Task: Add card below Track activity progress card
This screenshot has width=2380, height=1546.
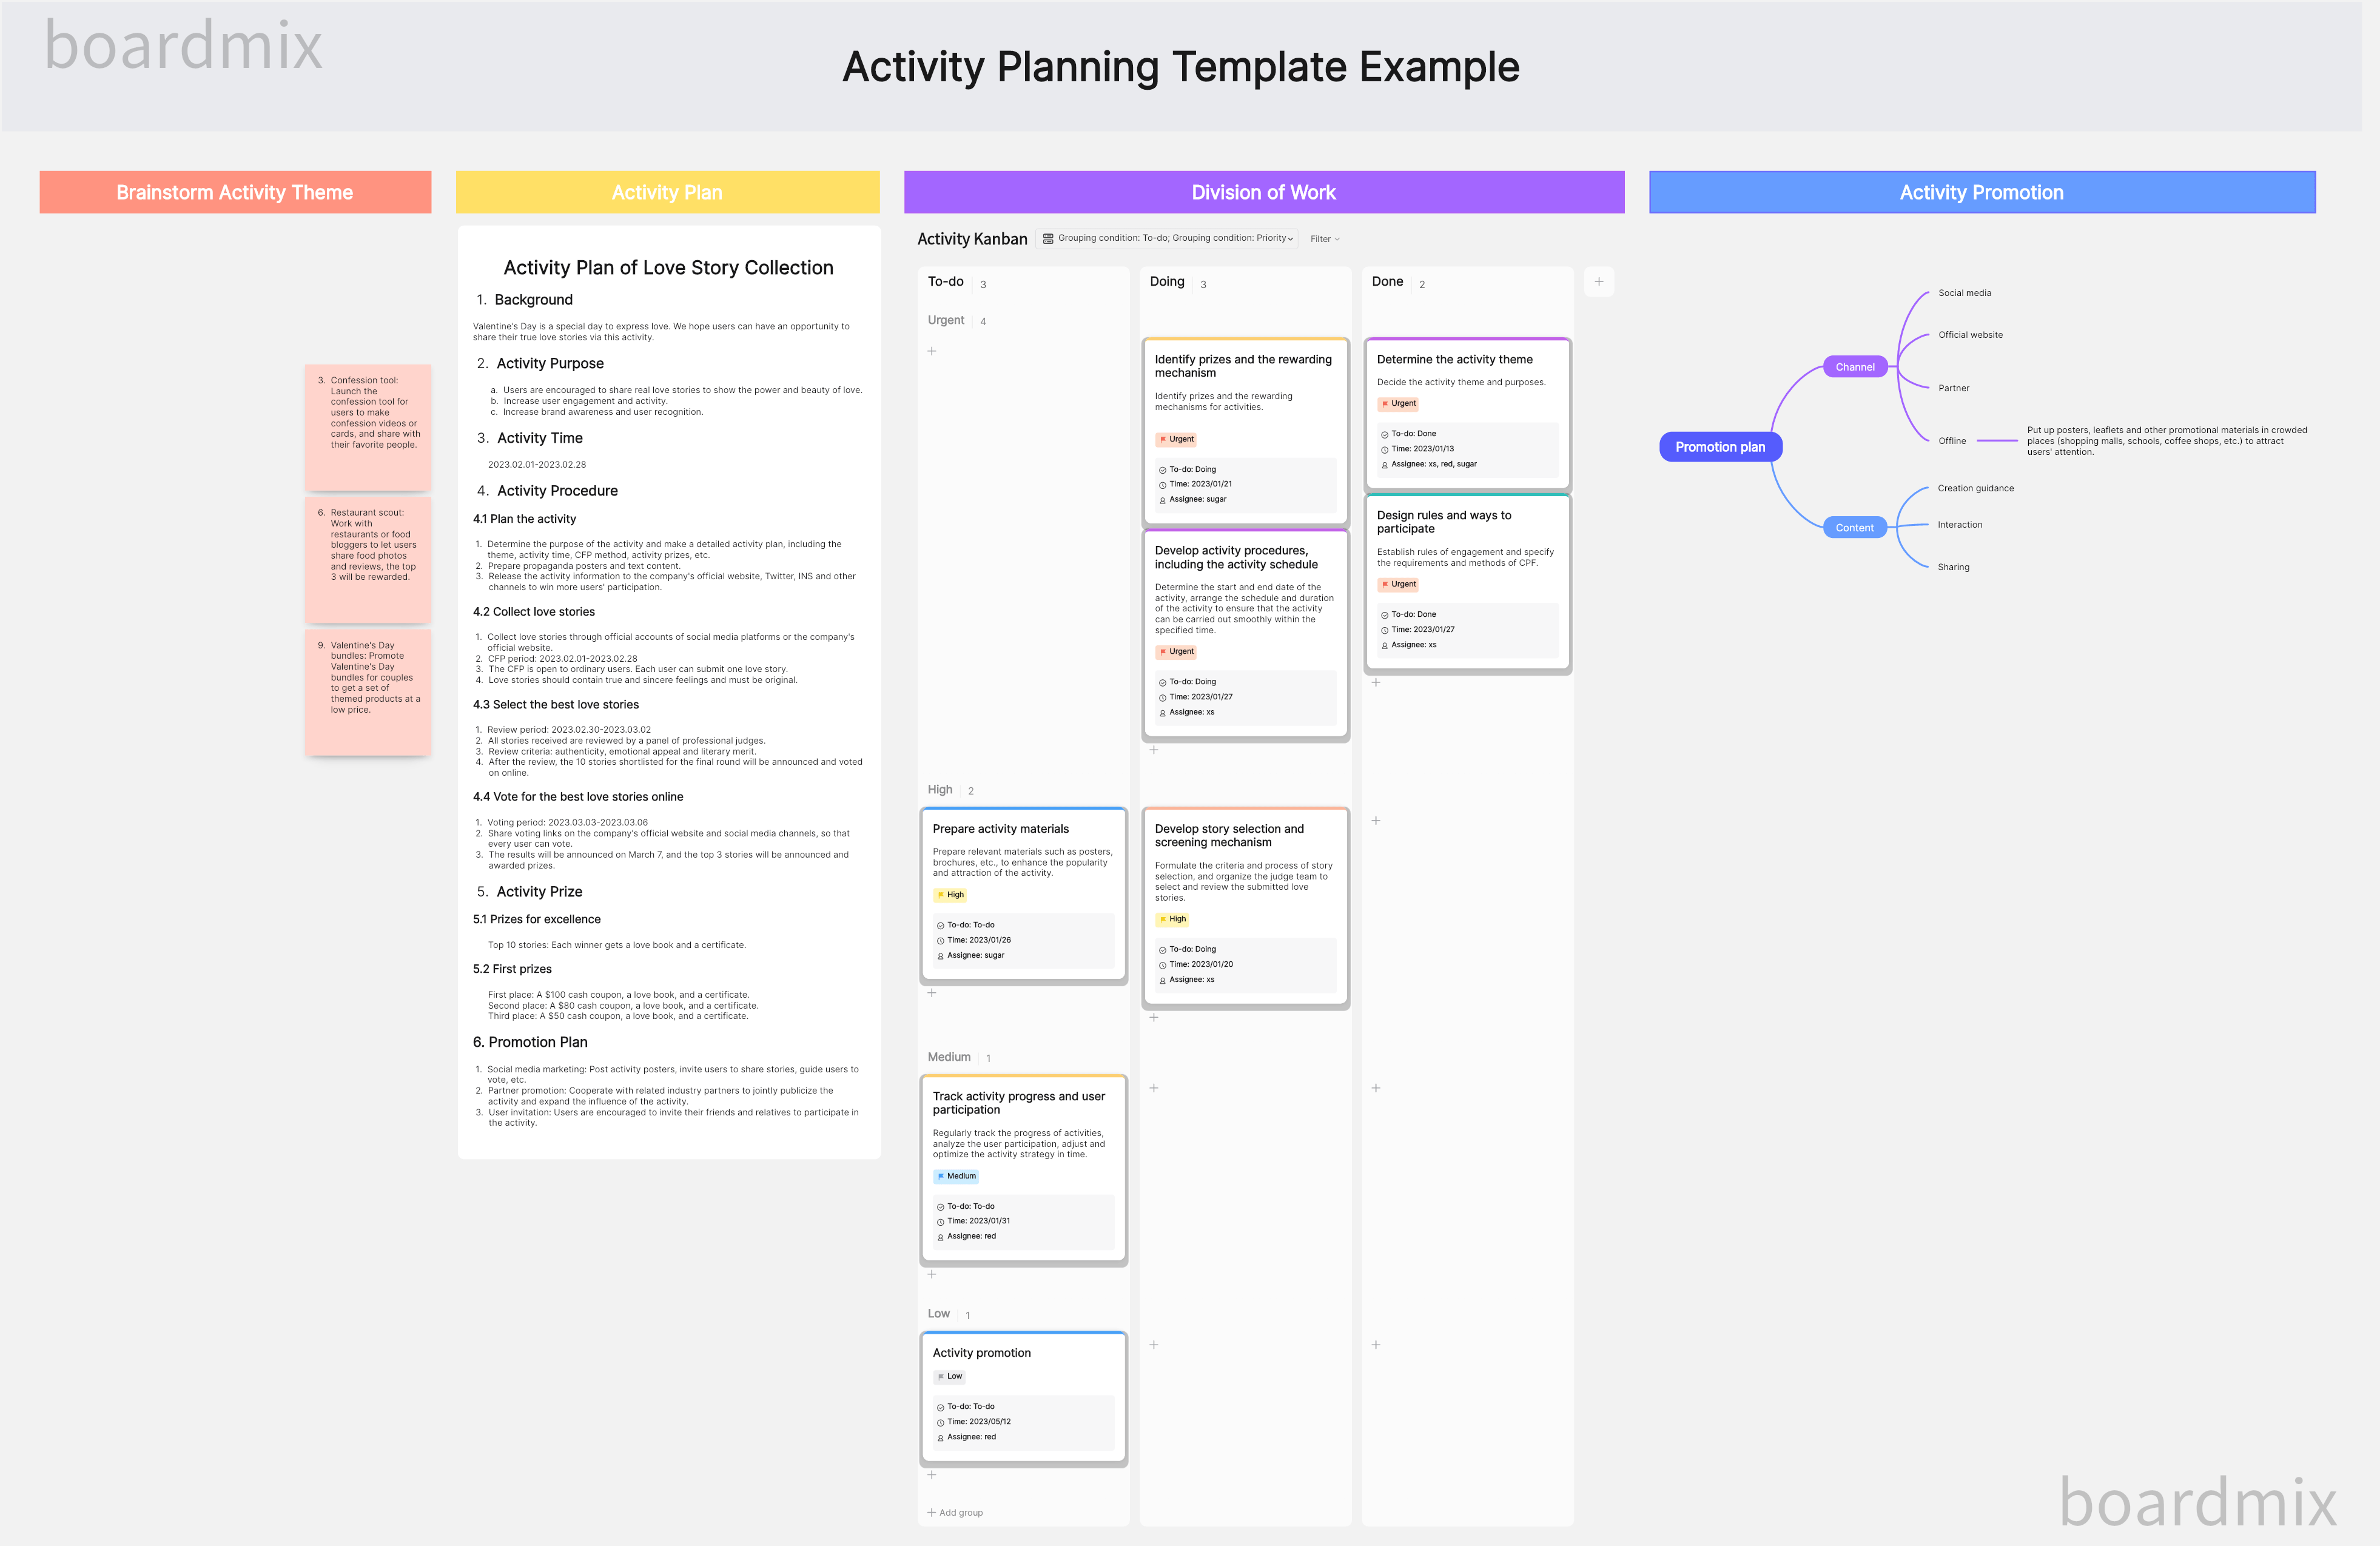Action: coord(931,1274)
